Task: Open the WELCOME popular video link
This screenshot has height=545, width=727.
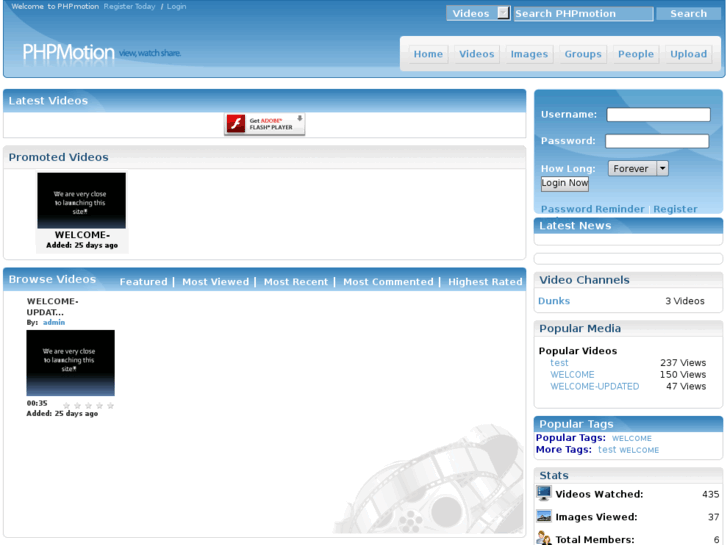Action: tap(572, 374)
